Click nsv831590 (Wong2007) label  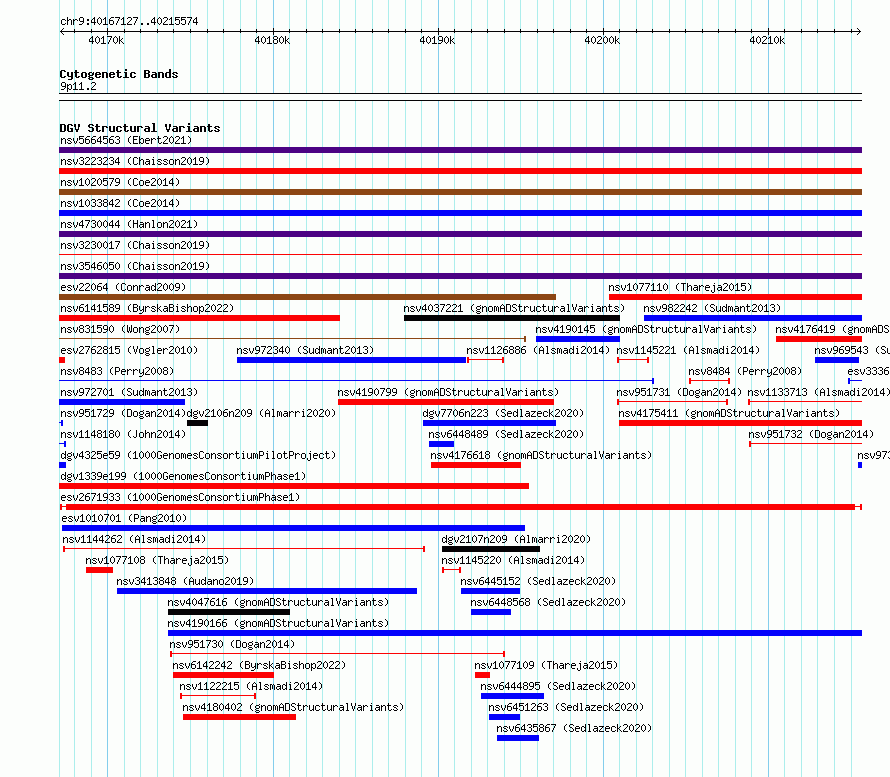point(120,329)
